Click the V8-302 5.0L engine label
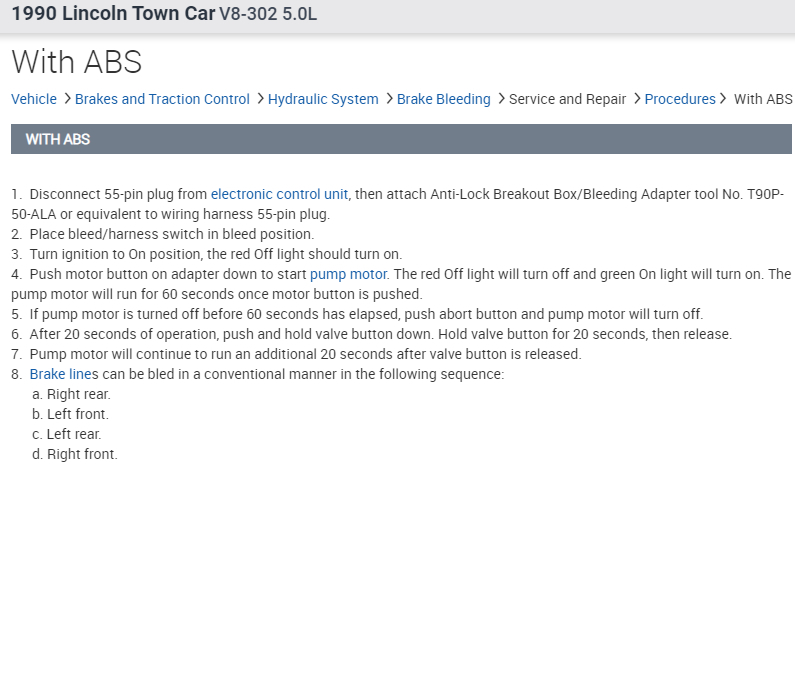Viewport: 795px width, 695px height. (268, 16)
